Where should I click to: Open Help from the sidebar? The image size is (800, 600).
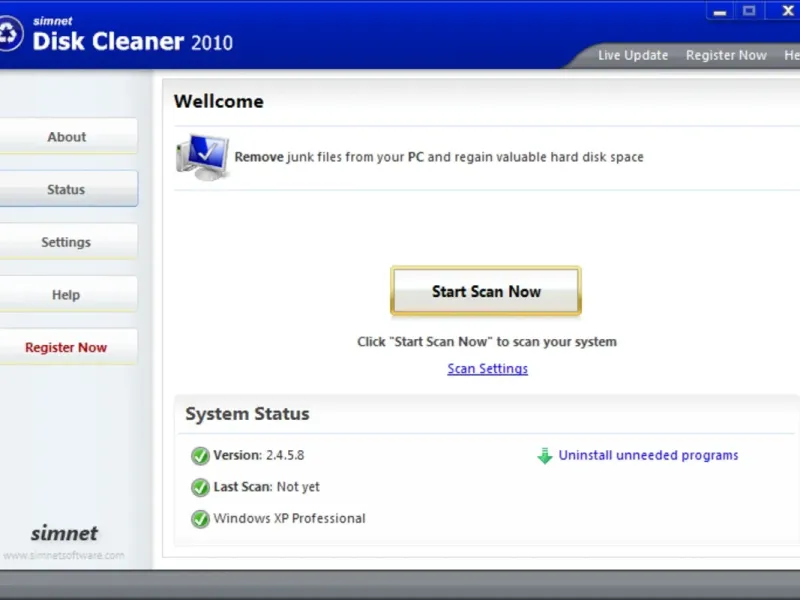pos(67,294)
